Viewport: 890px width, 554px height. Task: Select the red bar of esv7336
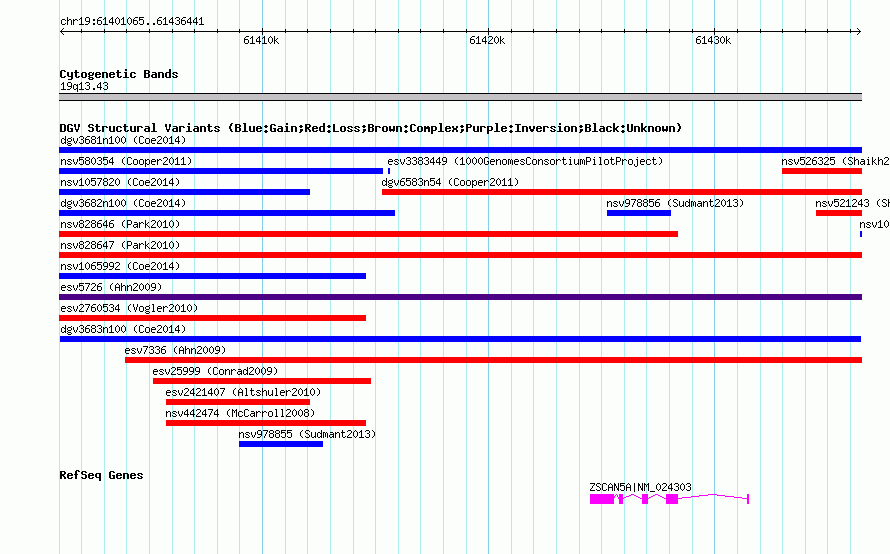tap(493, 360)
